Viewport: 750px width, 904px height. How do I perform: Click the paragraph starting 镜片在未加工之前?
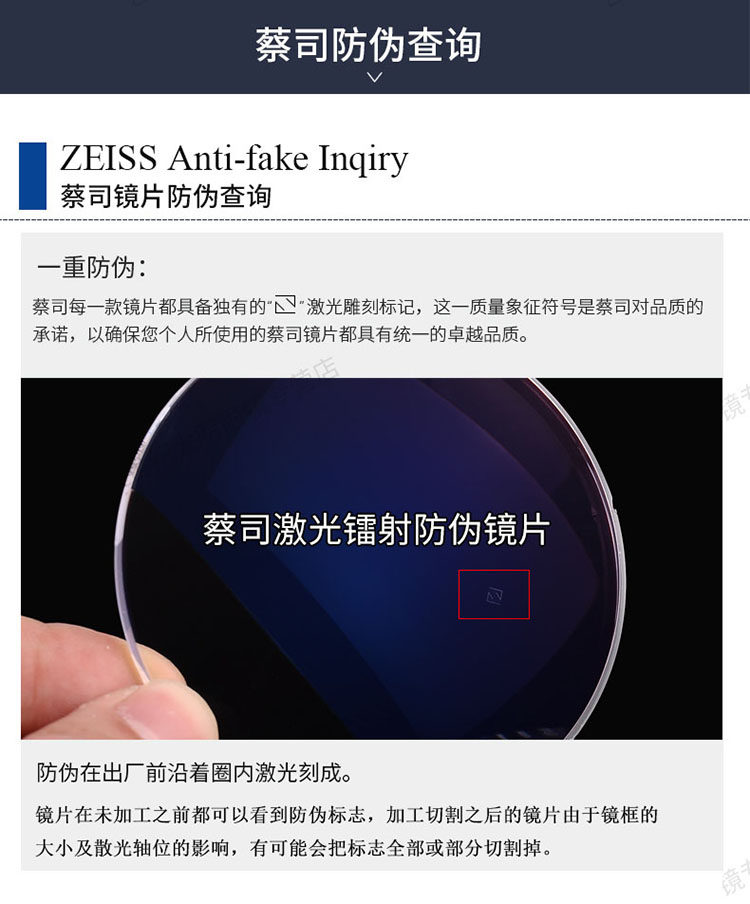coord(346,831)
